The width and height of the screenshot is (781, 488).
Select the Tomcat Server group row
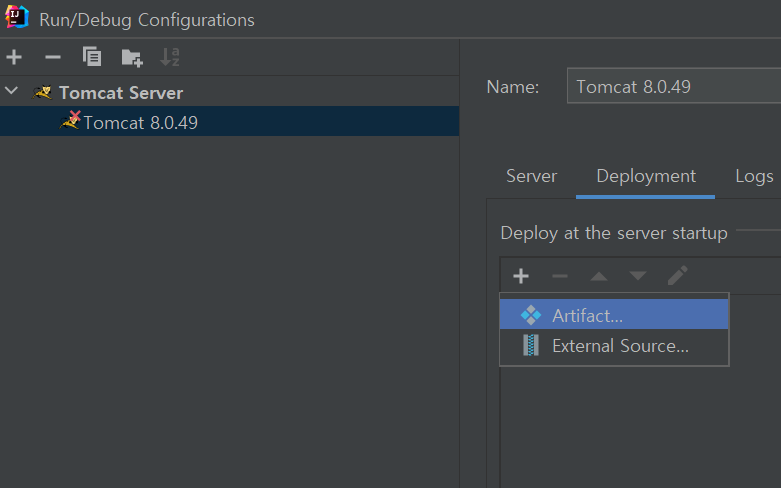229,92
